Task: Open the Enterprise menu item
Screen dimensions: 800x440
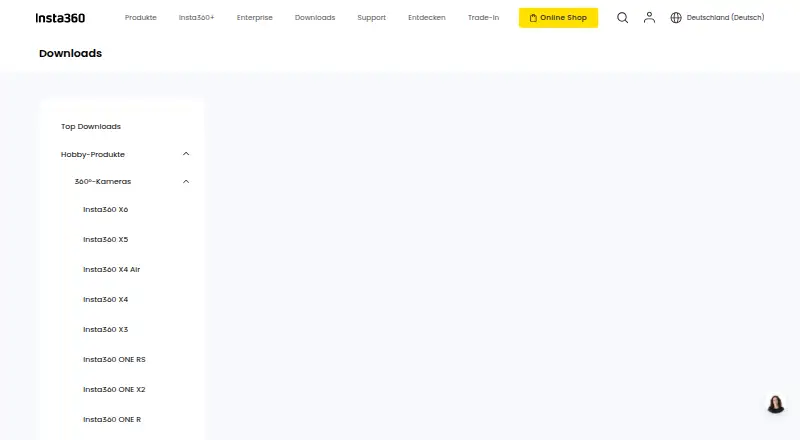Action: (255, 17)
